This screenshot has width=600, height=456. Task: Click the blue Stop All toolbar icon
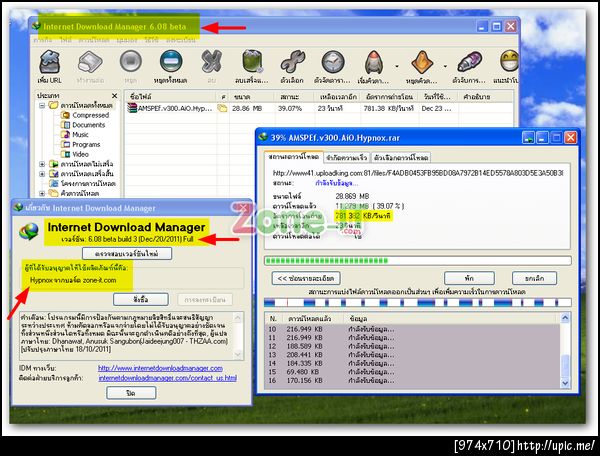click(171, 61)
